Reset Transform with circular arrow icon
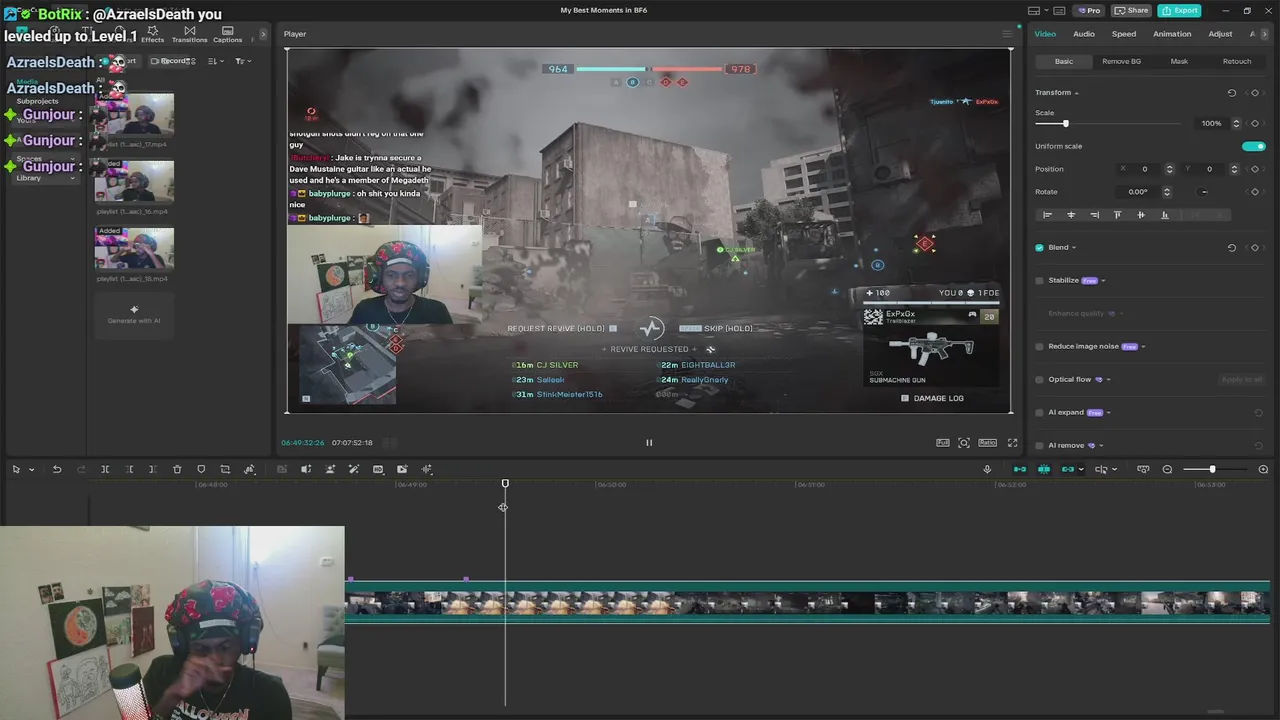 click(1232, 93)
